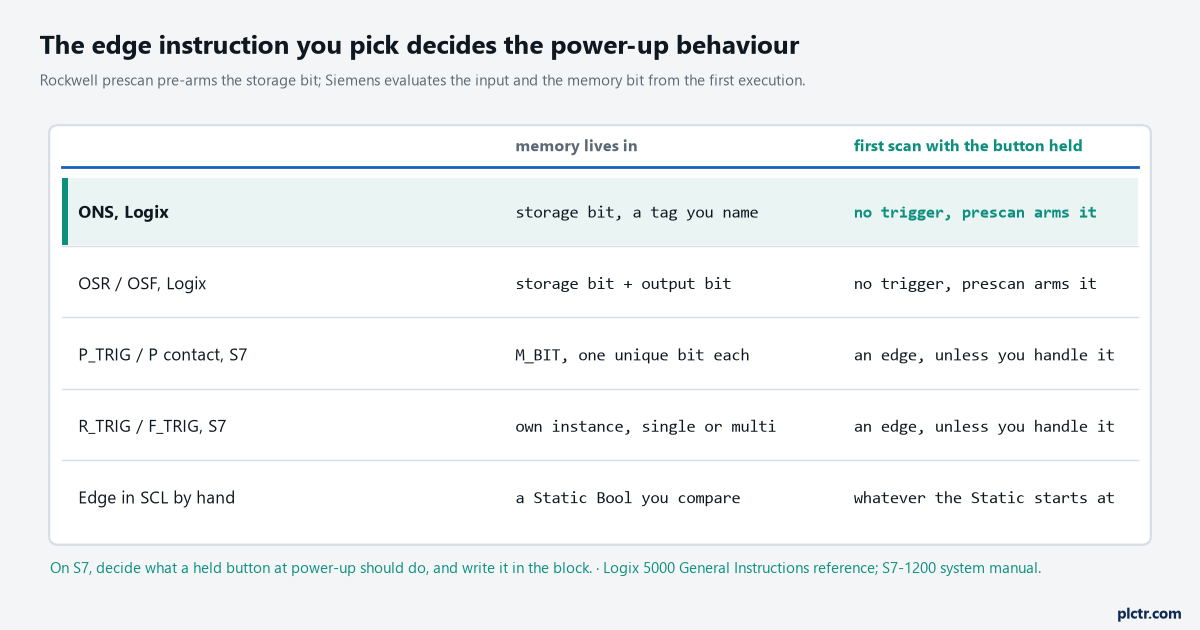1200x630 pixels.
Task: Select "no trigger, prescan arms it" in ONS row
Action: pyautogui.click(x=975, y=212)
